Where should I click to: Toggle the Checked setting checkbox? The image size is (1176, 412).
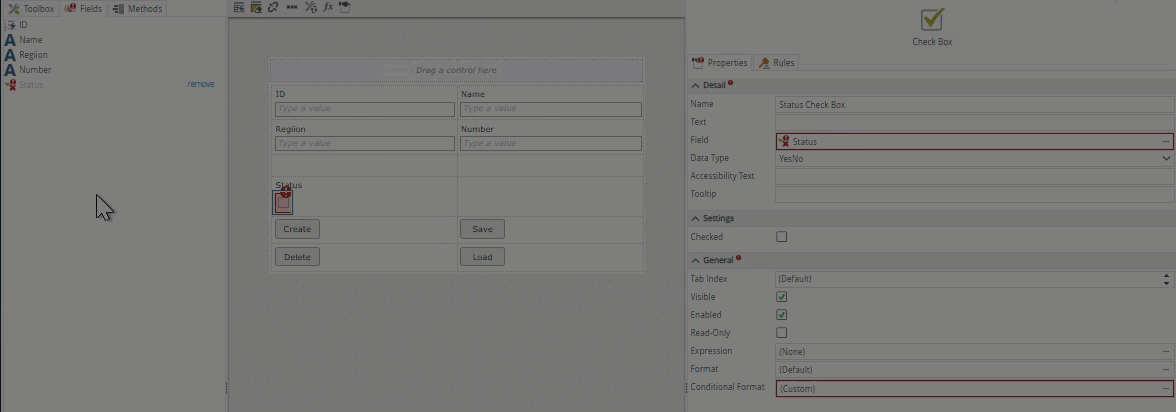[782, 237]
